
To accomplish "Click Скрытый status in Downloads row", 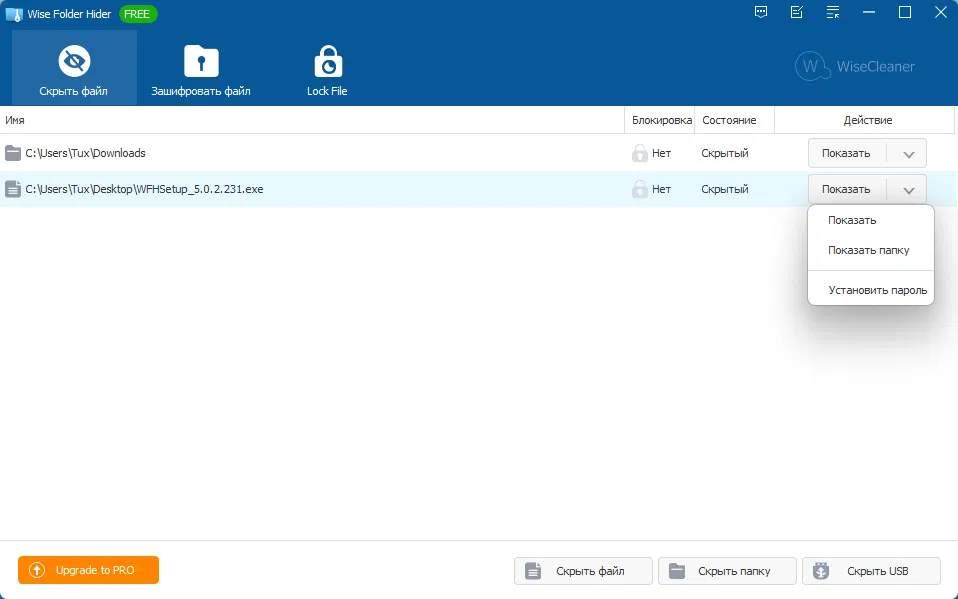I will coord(725,153).
